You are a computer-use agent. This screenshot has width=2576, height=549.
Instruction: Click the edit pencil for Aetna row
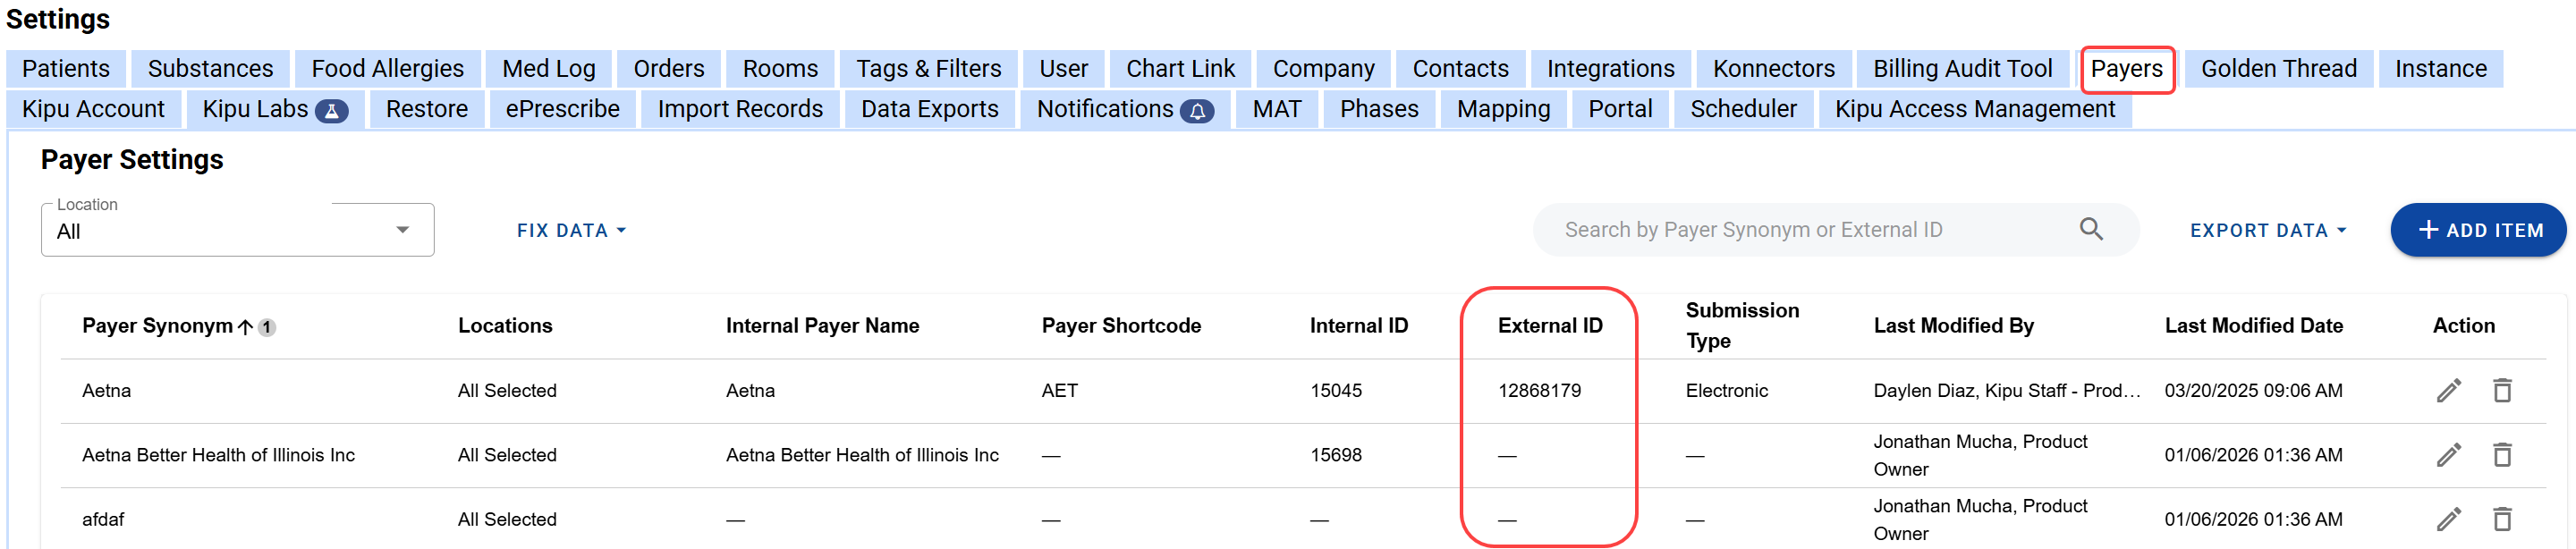[2448, 390]
